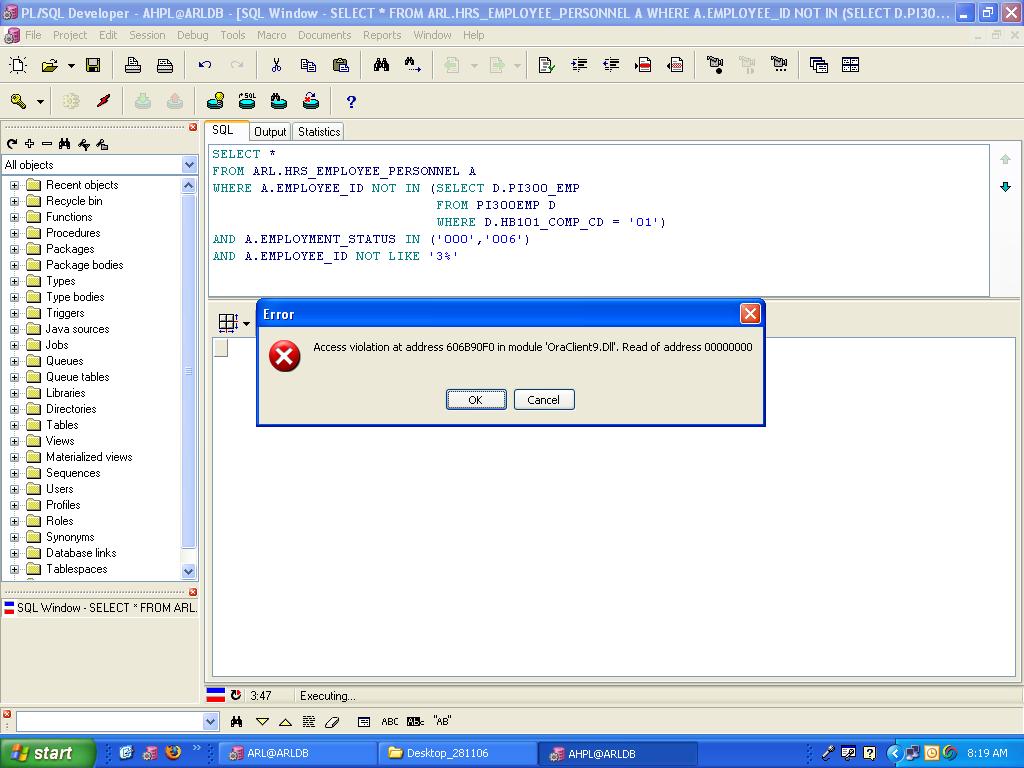Click the Undo arrow icon
This screenshot has width=1024, height=768.
click(x=205, y=65)
